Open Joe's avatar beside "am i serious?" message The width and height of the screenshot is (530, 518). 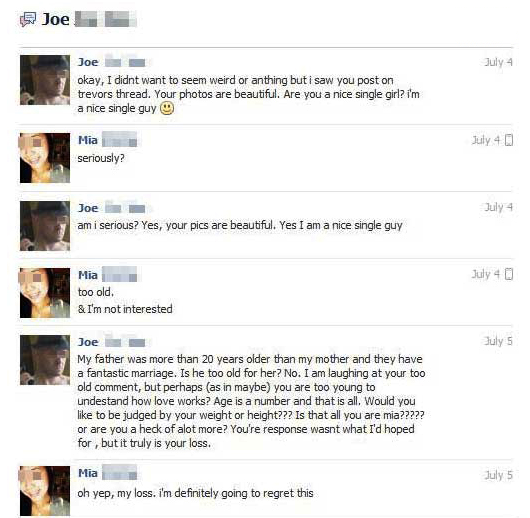pyautogui.click(x=45, y=226)
